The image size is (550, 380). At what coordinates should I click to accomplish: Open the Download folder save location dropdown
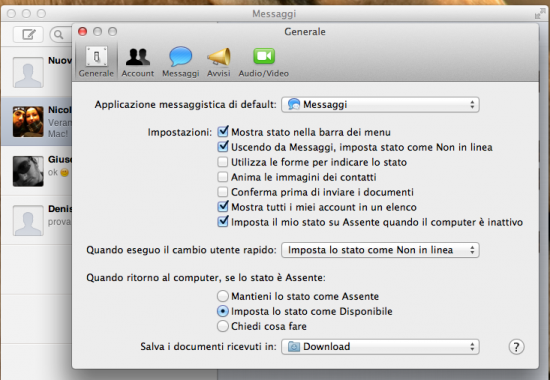coord(380,347)
